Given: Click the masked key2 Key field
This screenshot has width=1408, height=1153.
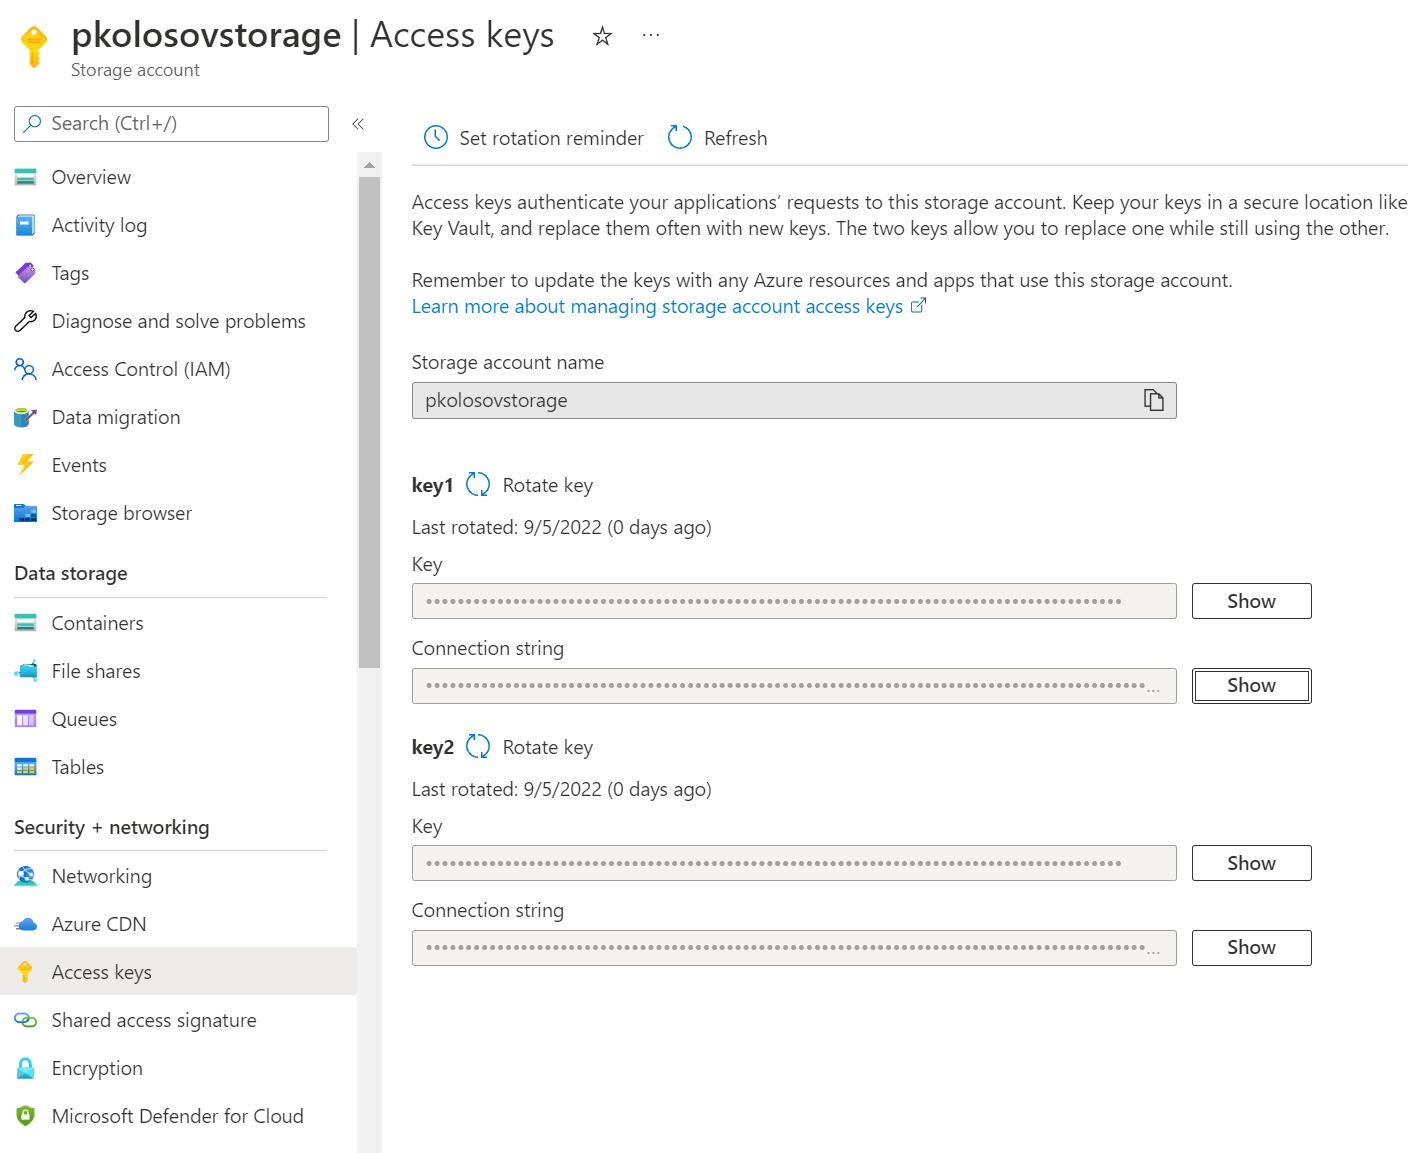Looking at the screenshot, I should [x=794, y=863].
